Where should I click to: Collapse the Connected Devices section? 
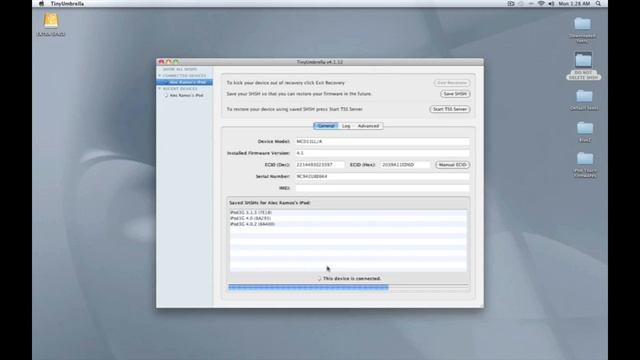click(x=160, y=76)
